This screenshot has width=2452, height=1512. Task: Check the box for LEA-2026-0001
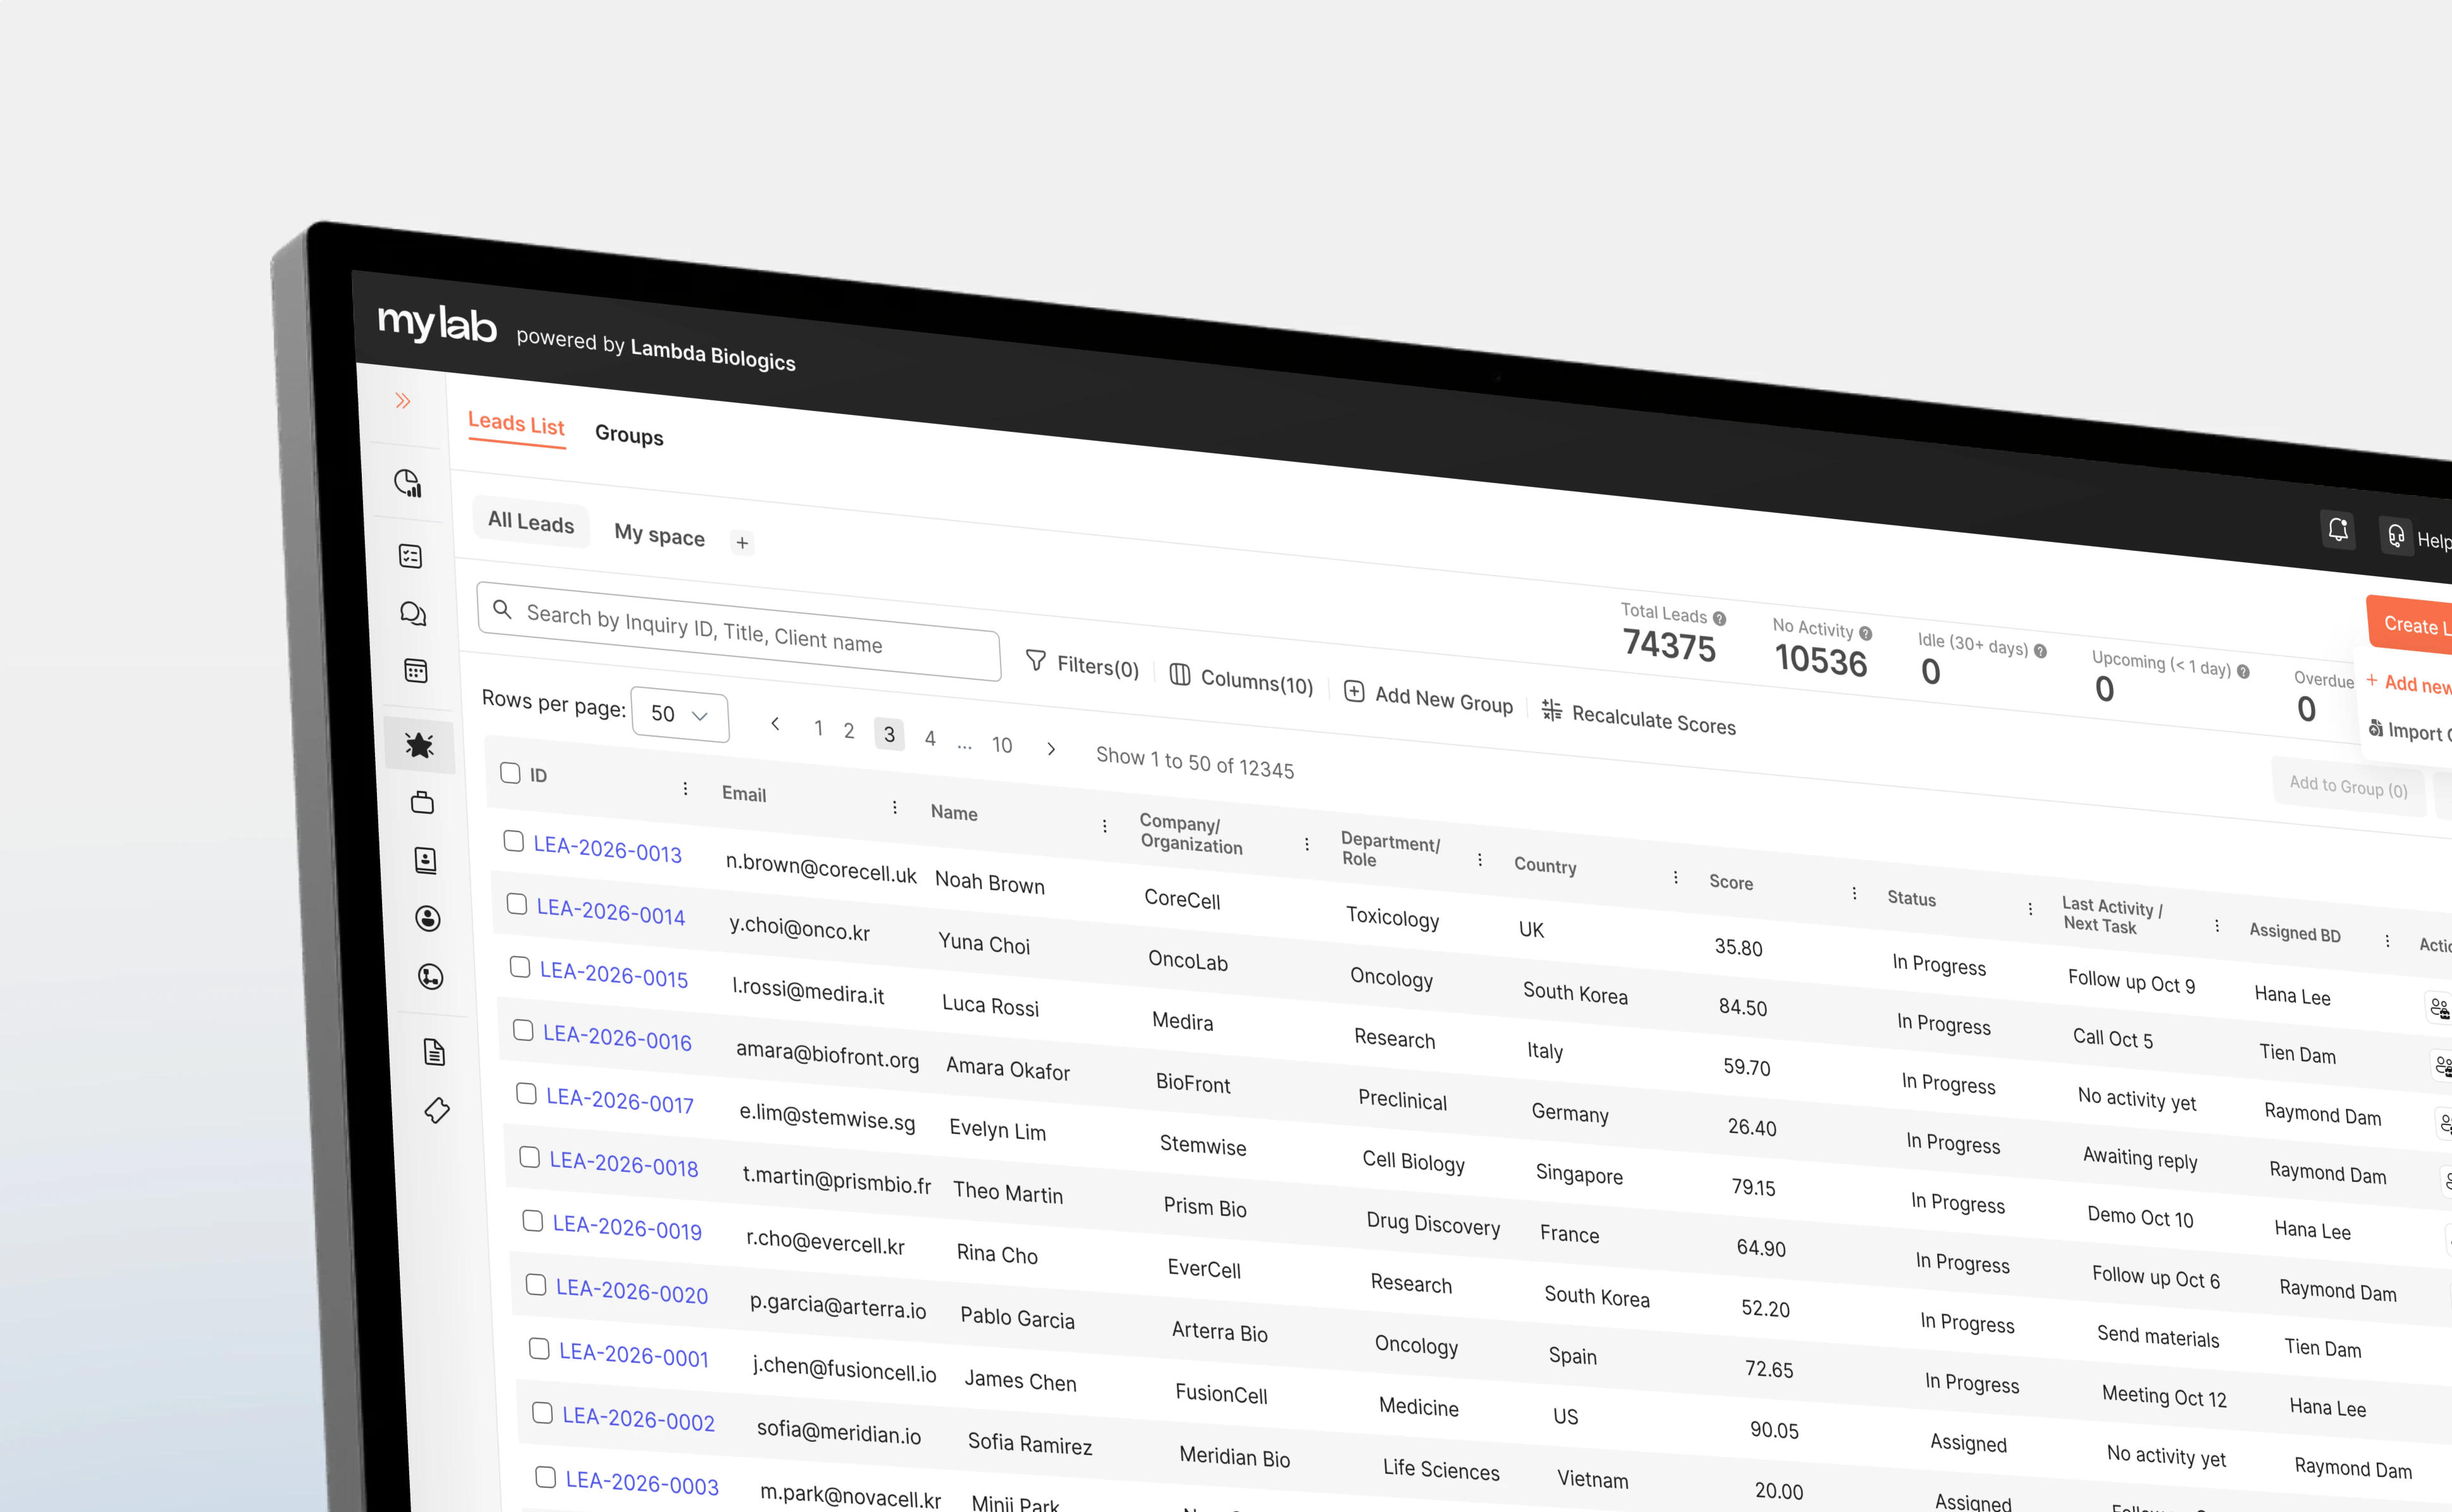click(539, 1349)
